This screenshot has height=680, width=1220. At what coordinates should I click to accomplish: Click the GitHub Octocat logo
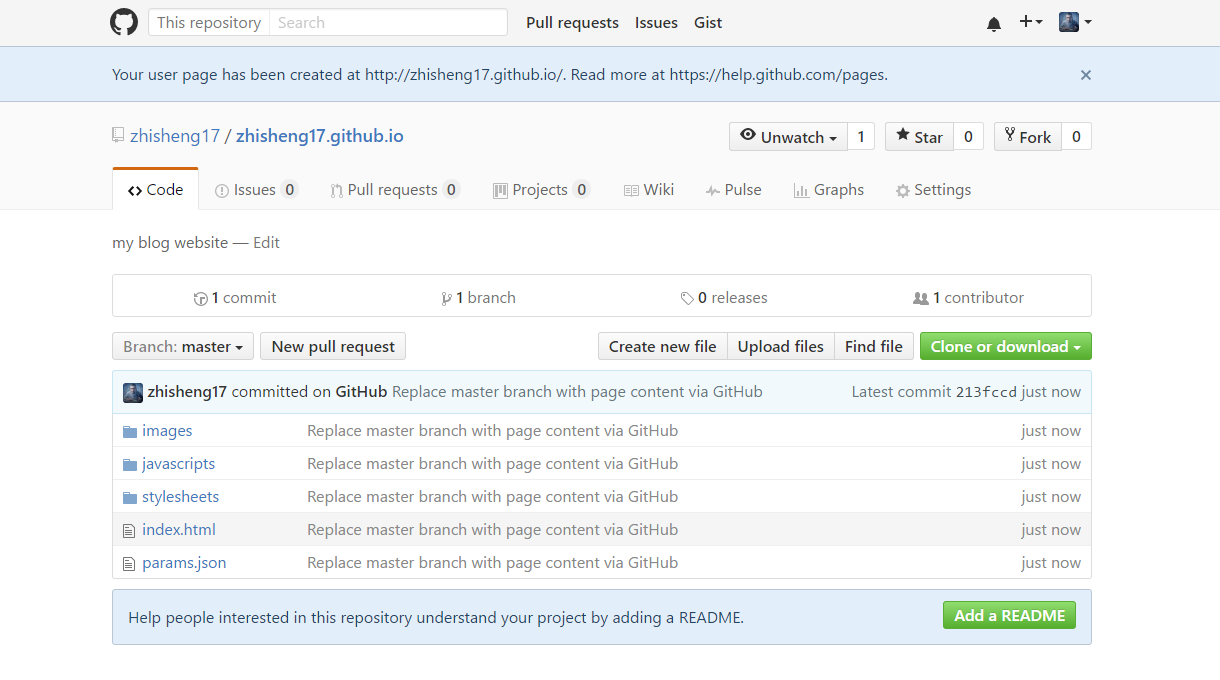click(x=124, y=22)
